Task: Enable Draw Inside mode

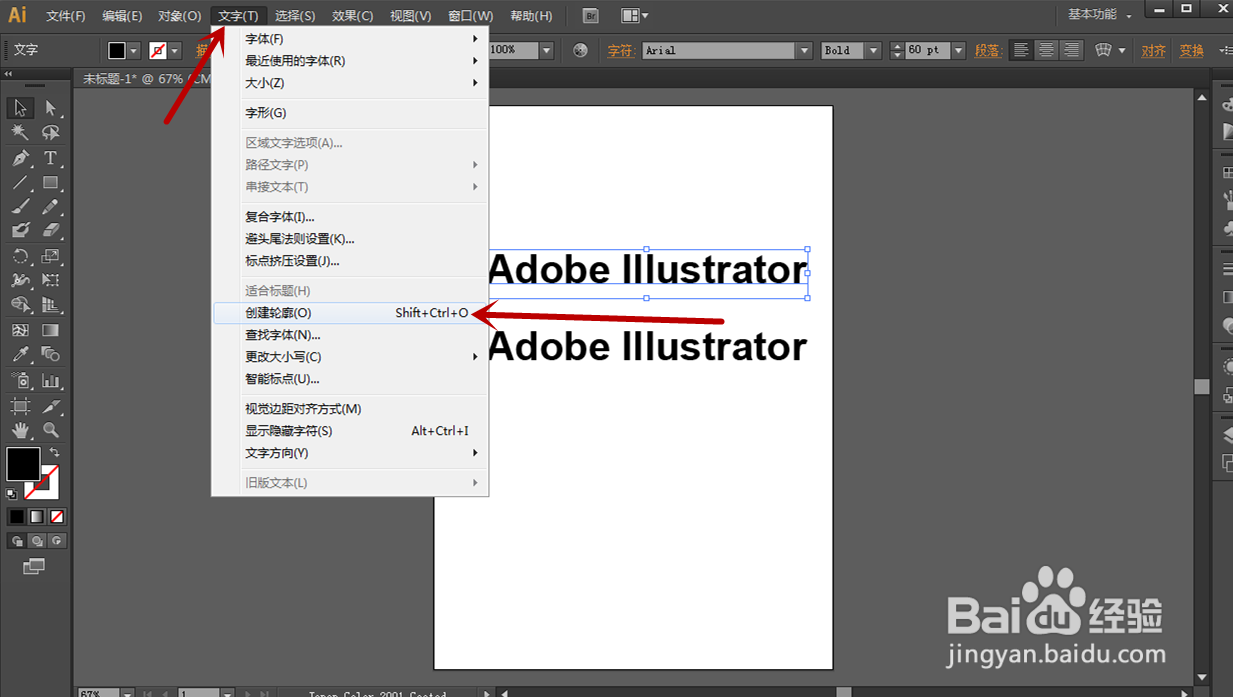Action: click(x=57, y=541)
